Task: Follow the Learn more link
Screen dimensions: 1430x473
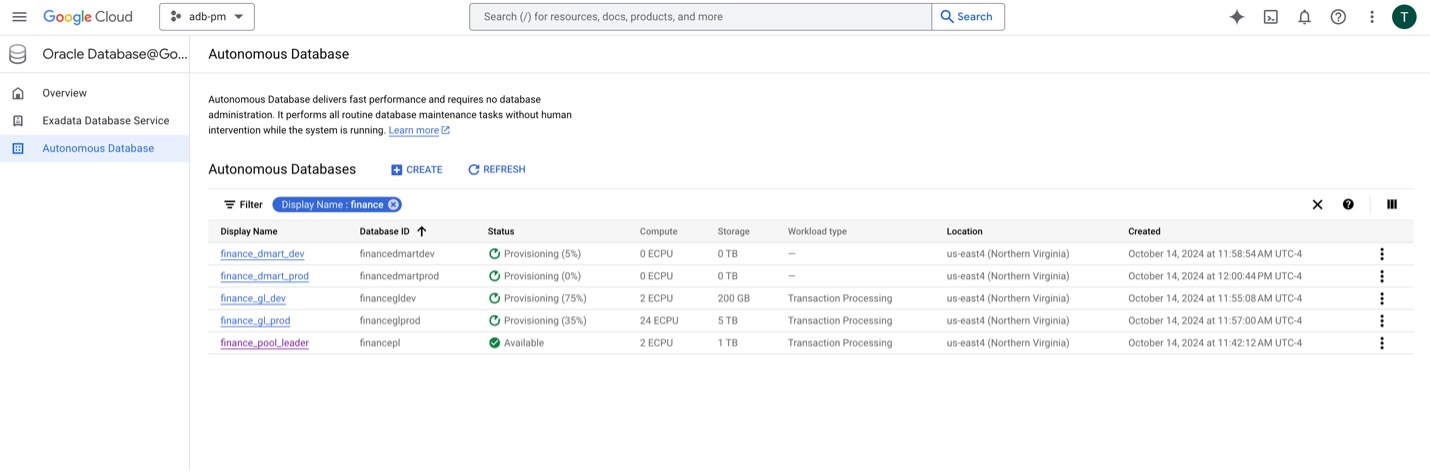Action: tap(419, 130)
